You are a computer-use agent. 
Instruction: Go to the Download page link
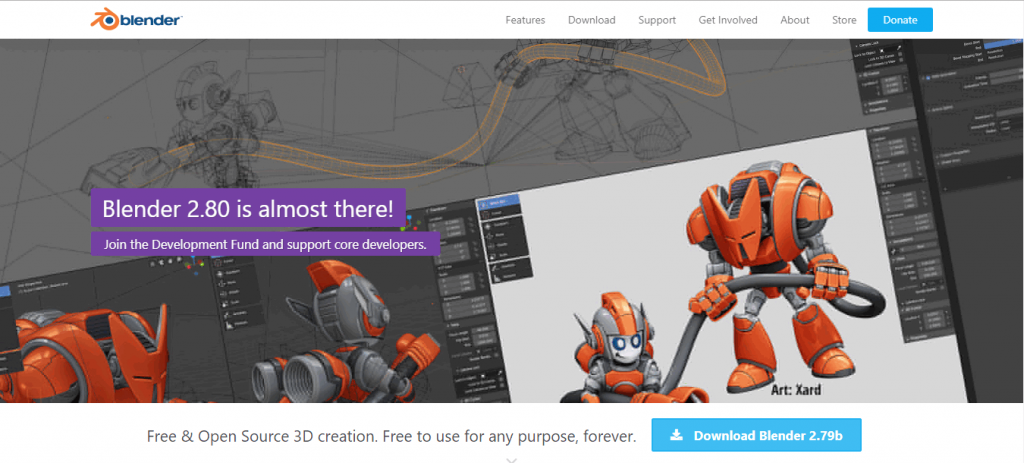[592, 20]
